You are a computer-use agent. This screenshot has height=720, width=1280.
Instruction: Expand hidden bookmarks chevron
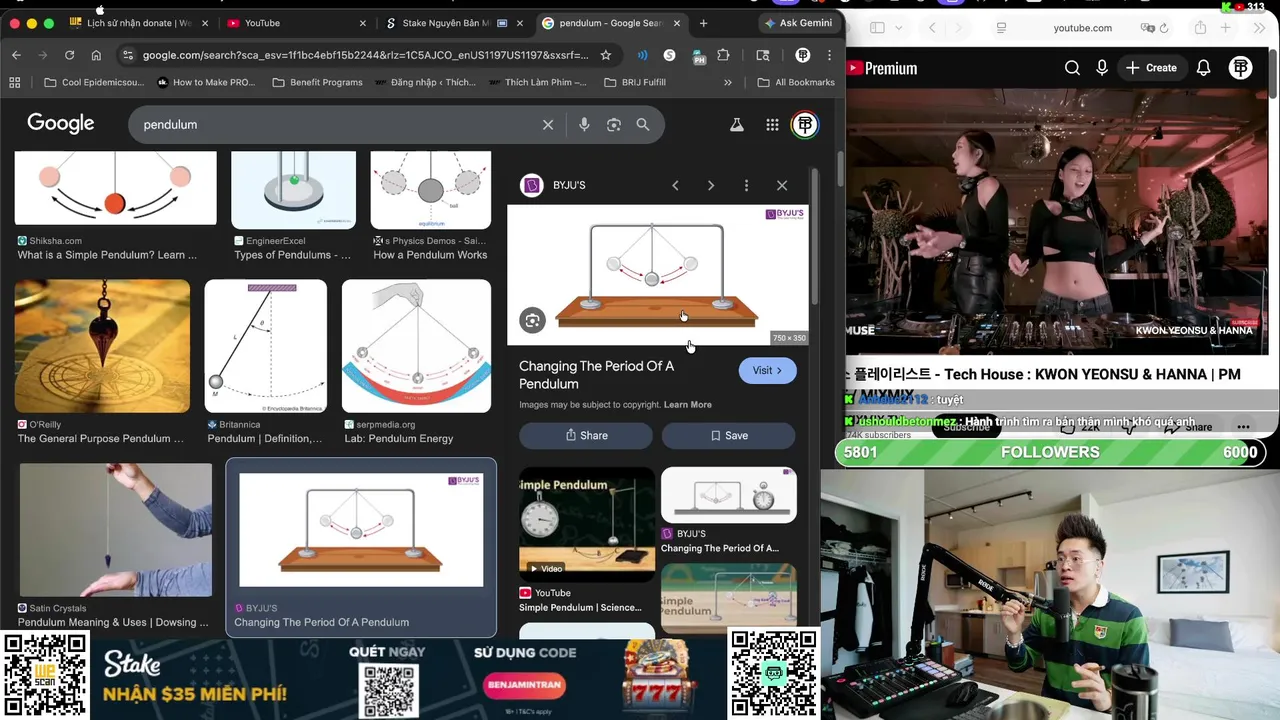point(728,82)
